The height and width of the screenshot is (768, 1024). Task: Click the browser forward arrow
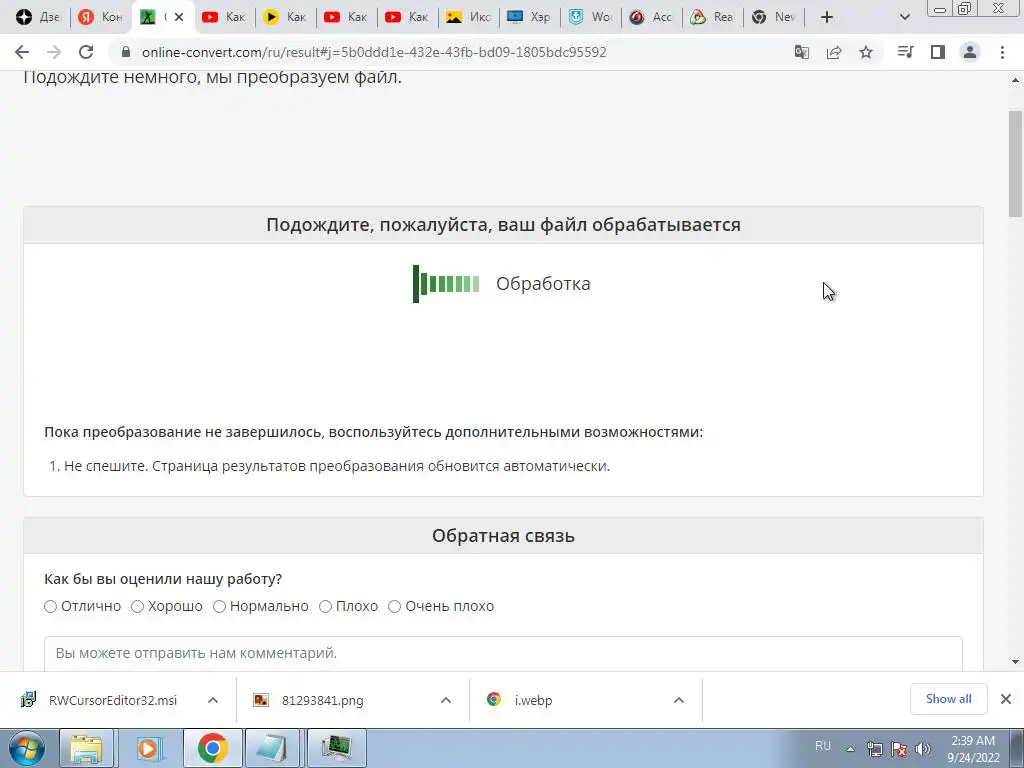(54, 52)
